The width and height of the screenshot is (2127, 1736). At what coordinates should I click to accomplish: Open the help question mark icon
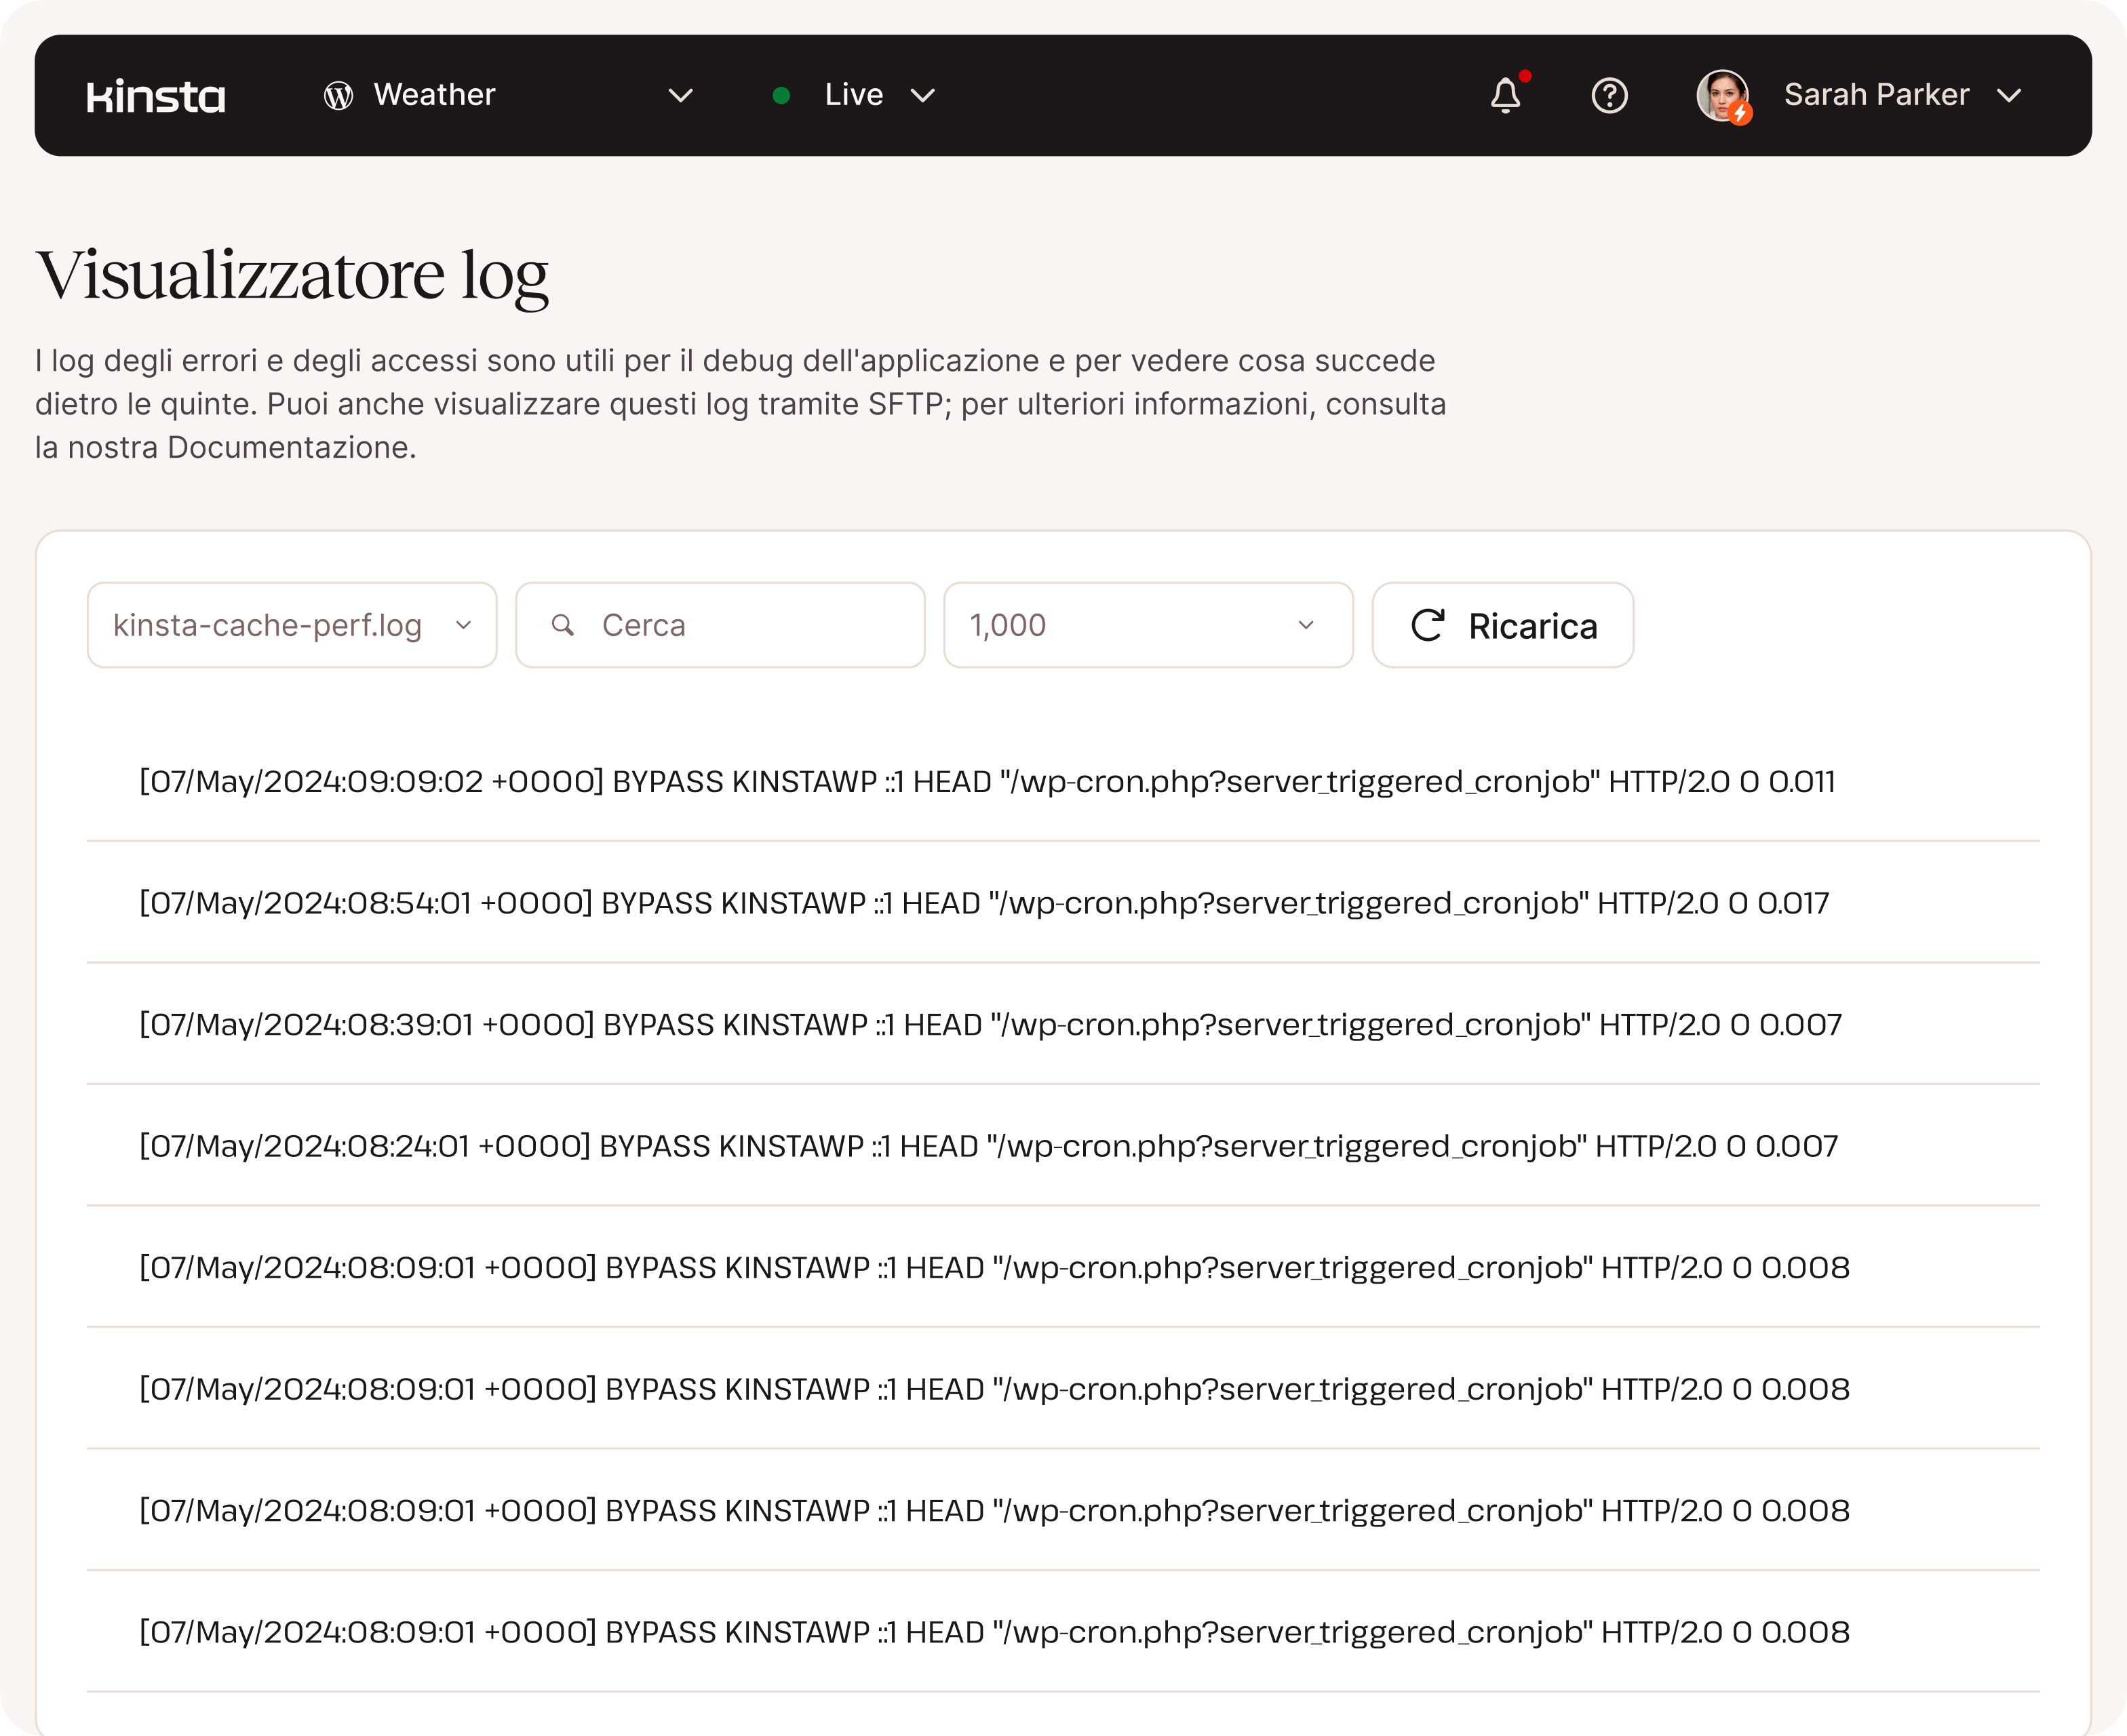click(1609, 96)
